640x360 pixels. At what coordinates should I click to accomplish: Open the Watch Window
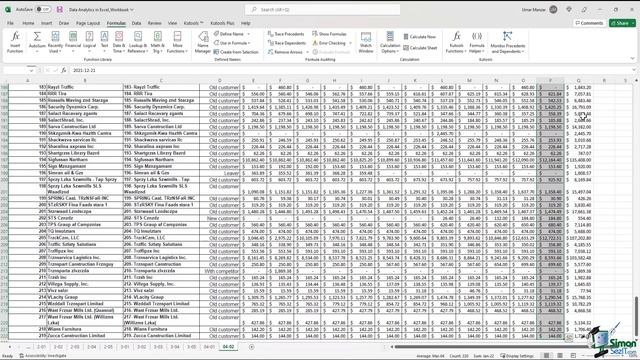(366, 42)
